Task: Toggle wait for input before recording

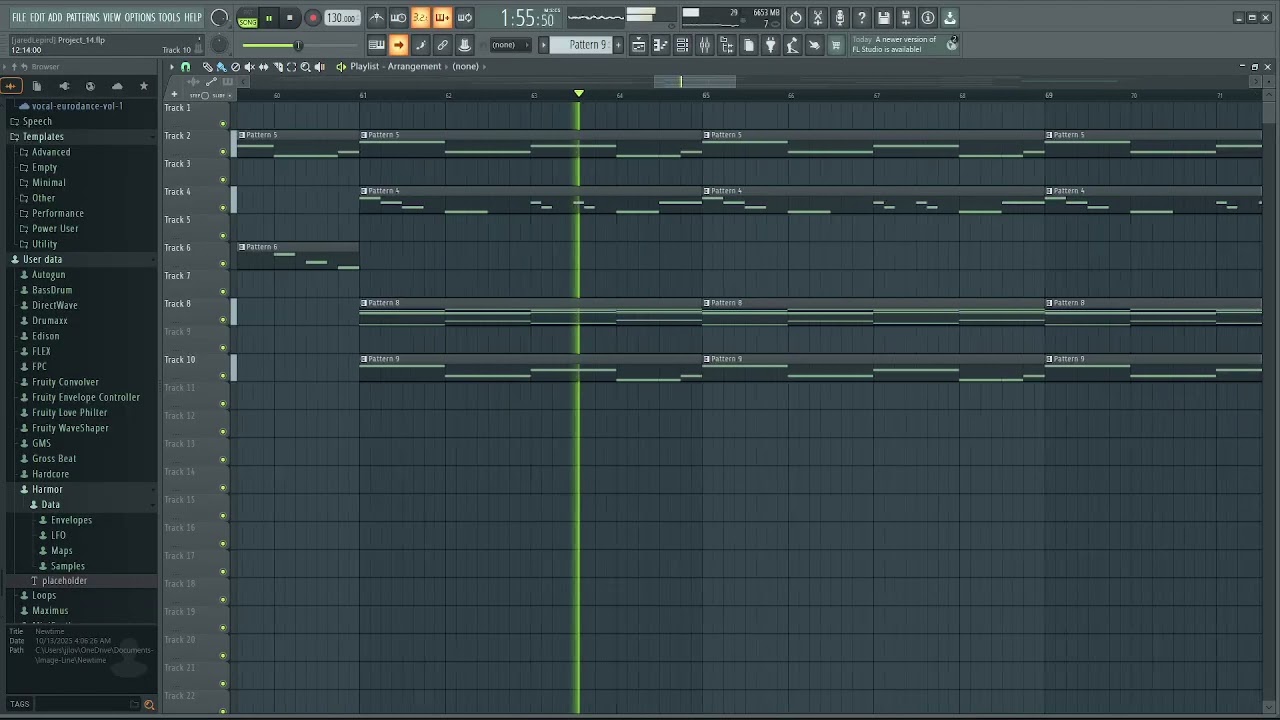Action: 398,18
